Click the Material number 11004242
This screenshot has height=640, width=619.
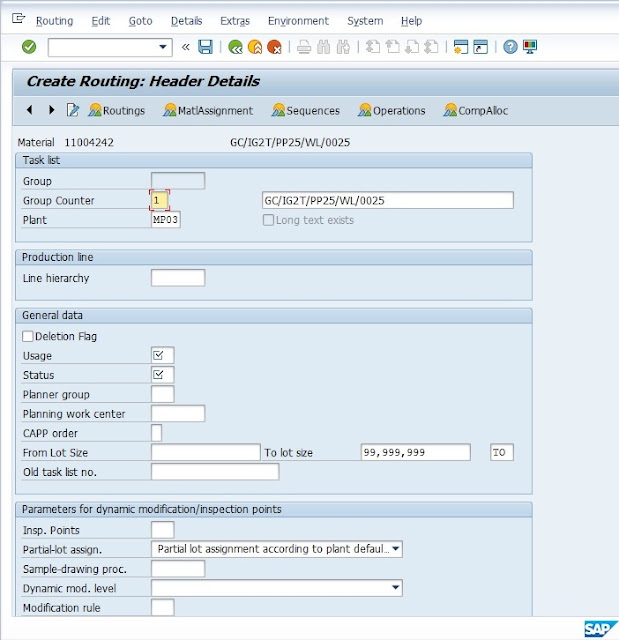pos(89,142)
